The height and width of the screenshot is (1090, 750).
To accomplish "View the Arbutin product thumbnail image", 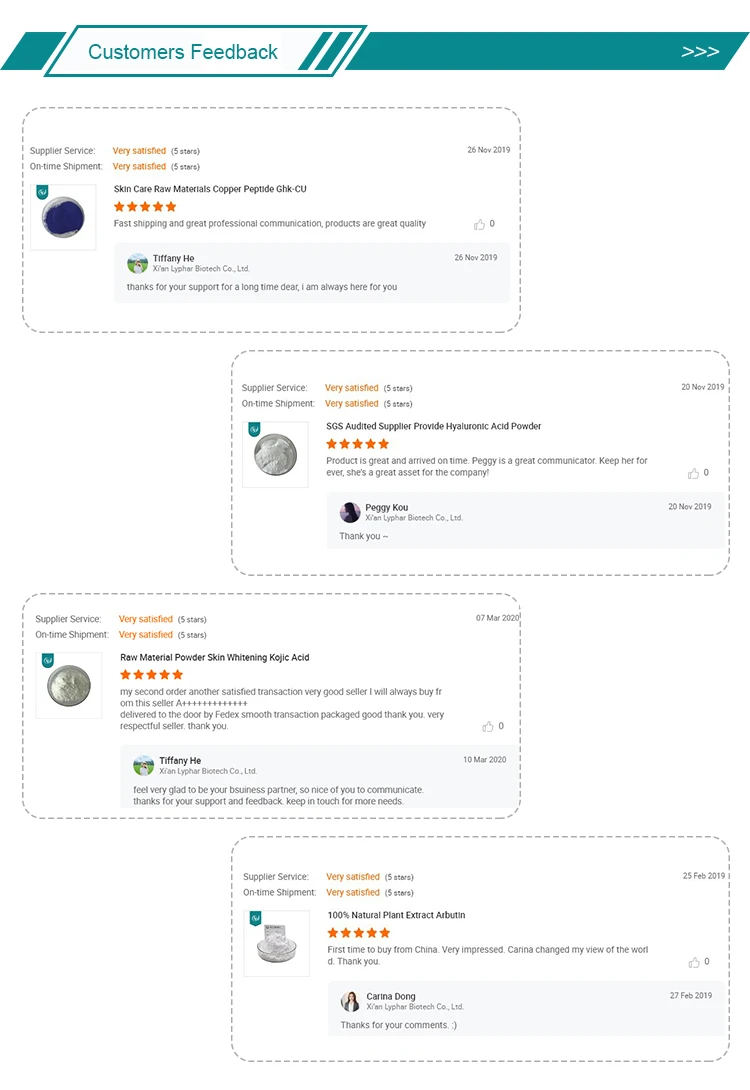I will (277, 943).
